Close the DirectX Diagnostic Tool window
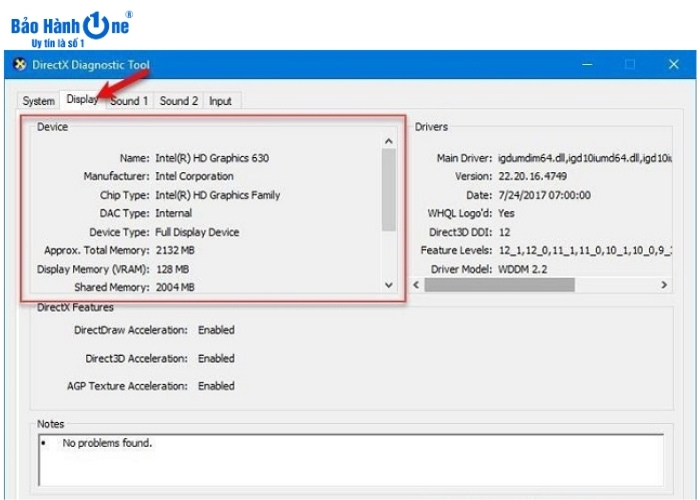The image size is (700, 500). pyautogui.click(x=674, y=65)
